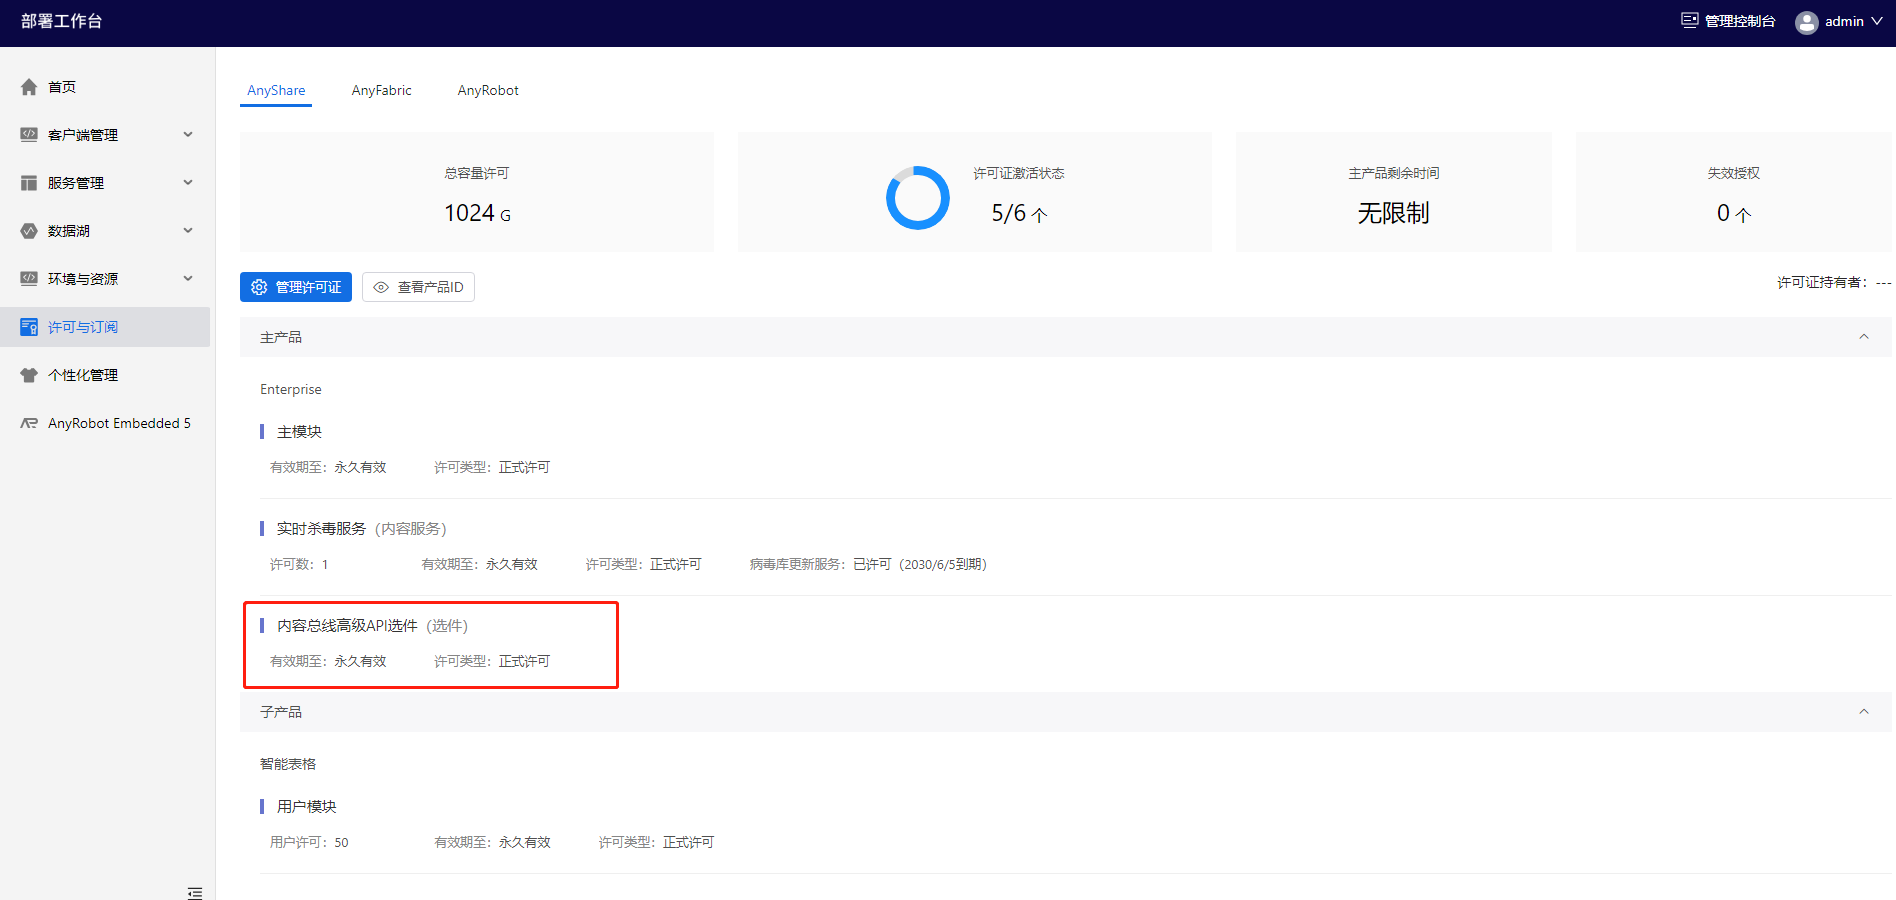
Task: Click the 数据湖 sidebar icon
Action: coord(29,231)
